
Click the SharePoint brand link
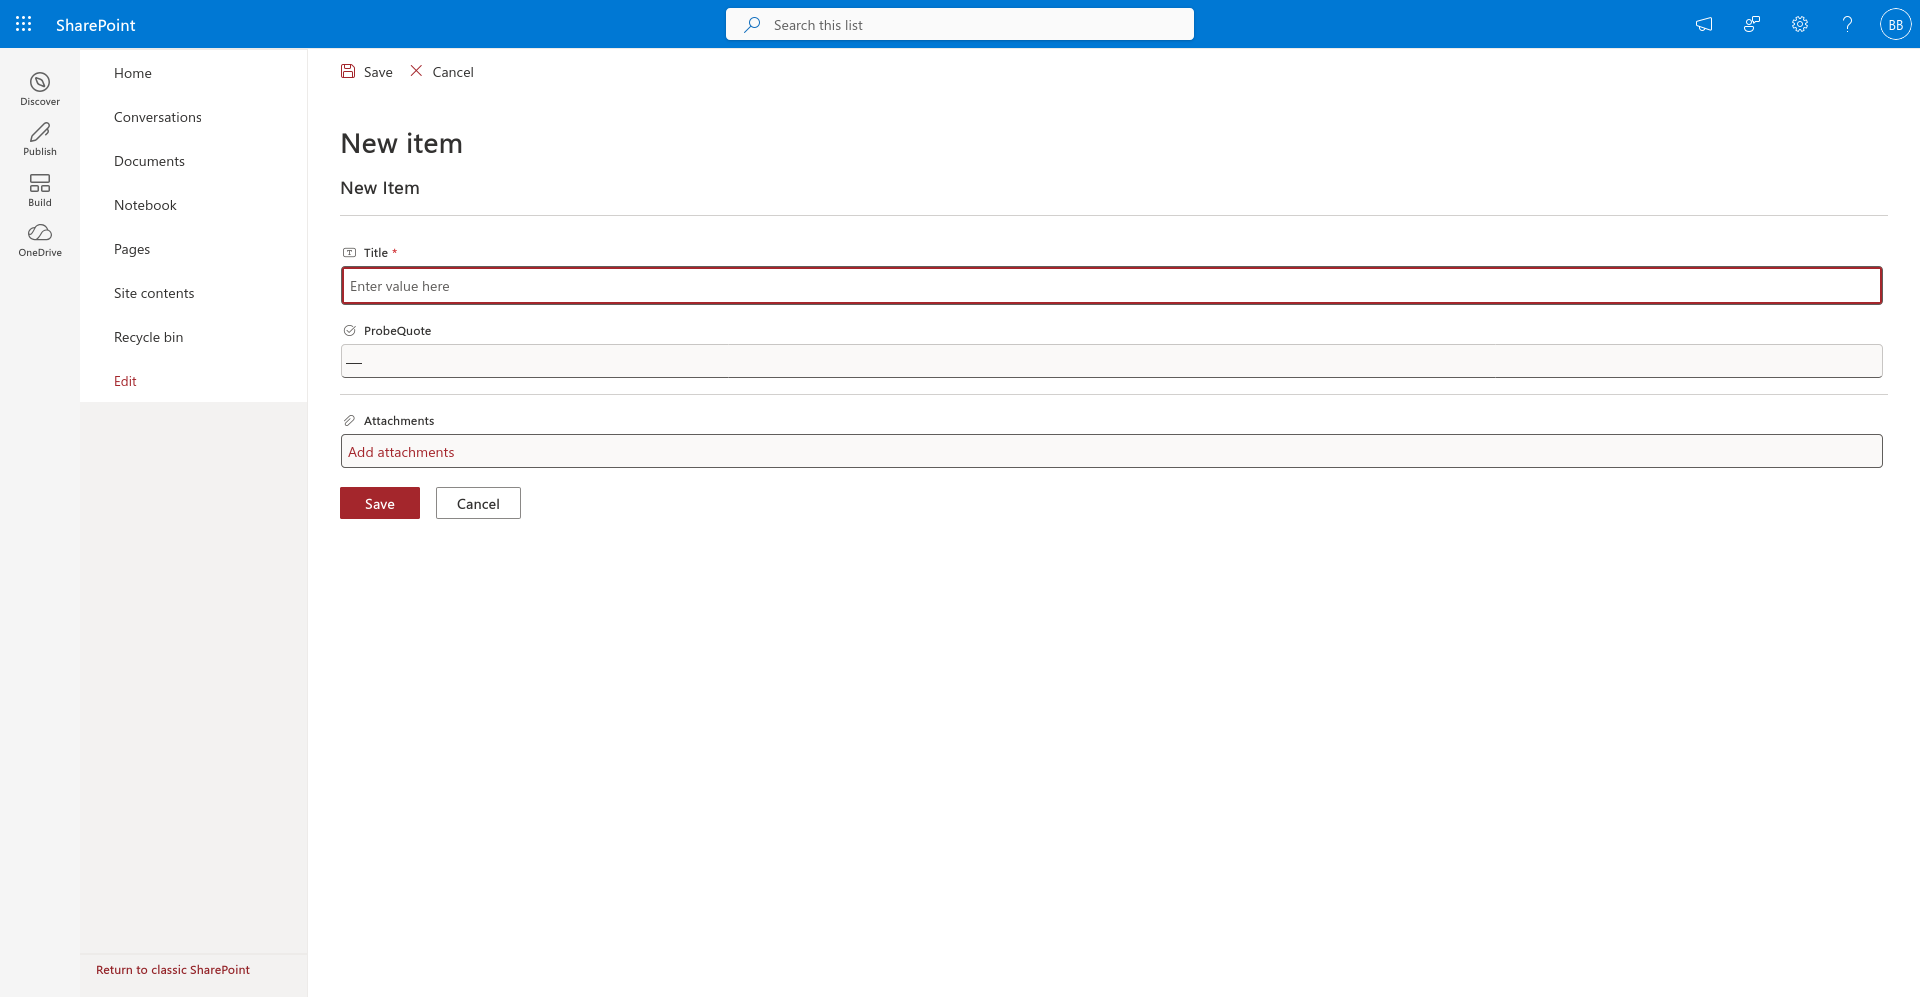[x=95, y=25]
